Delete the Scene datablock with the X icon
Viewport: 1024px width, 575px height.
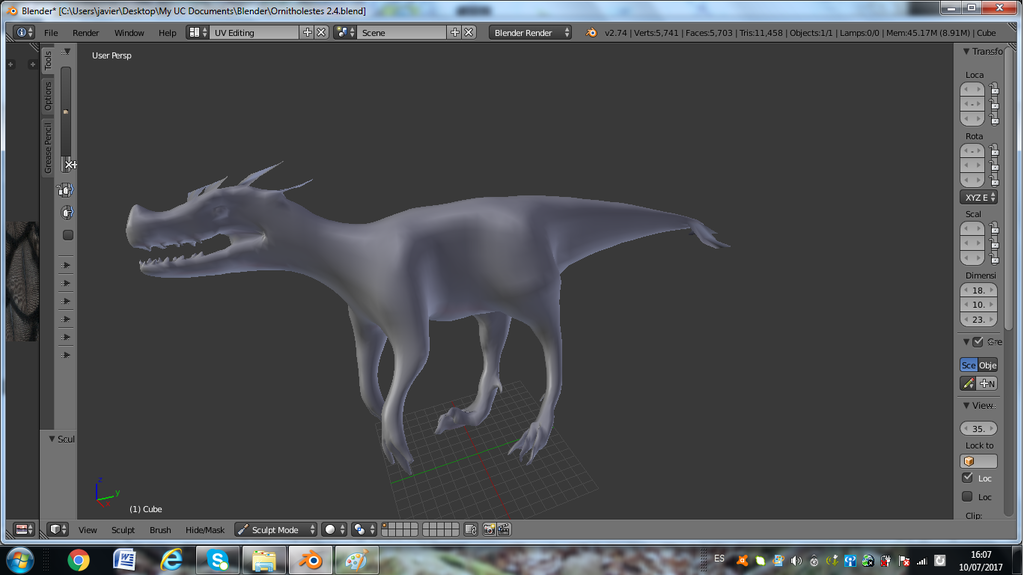[469, 32]
